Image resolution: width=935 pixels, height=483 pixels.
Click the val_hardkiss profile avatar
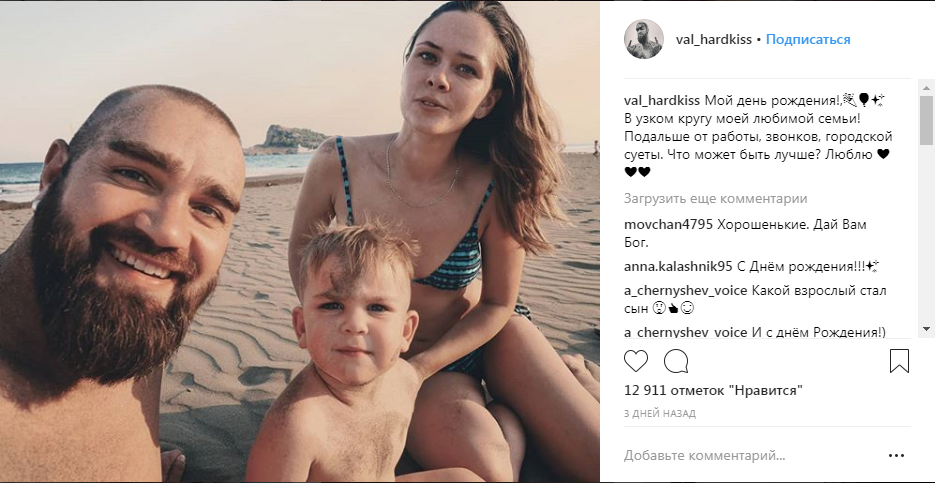644,39
